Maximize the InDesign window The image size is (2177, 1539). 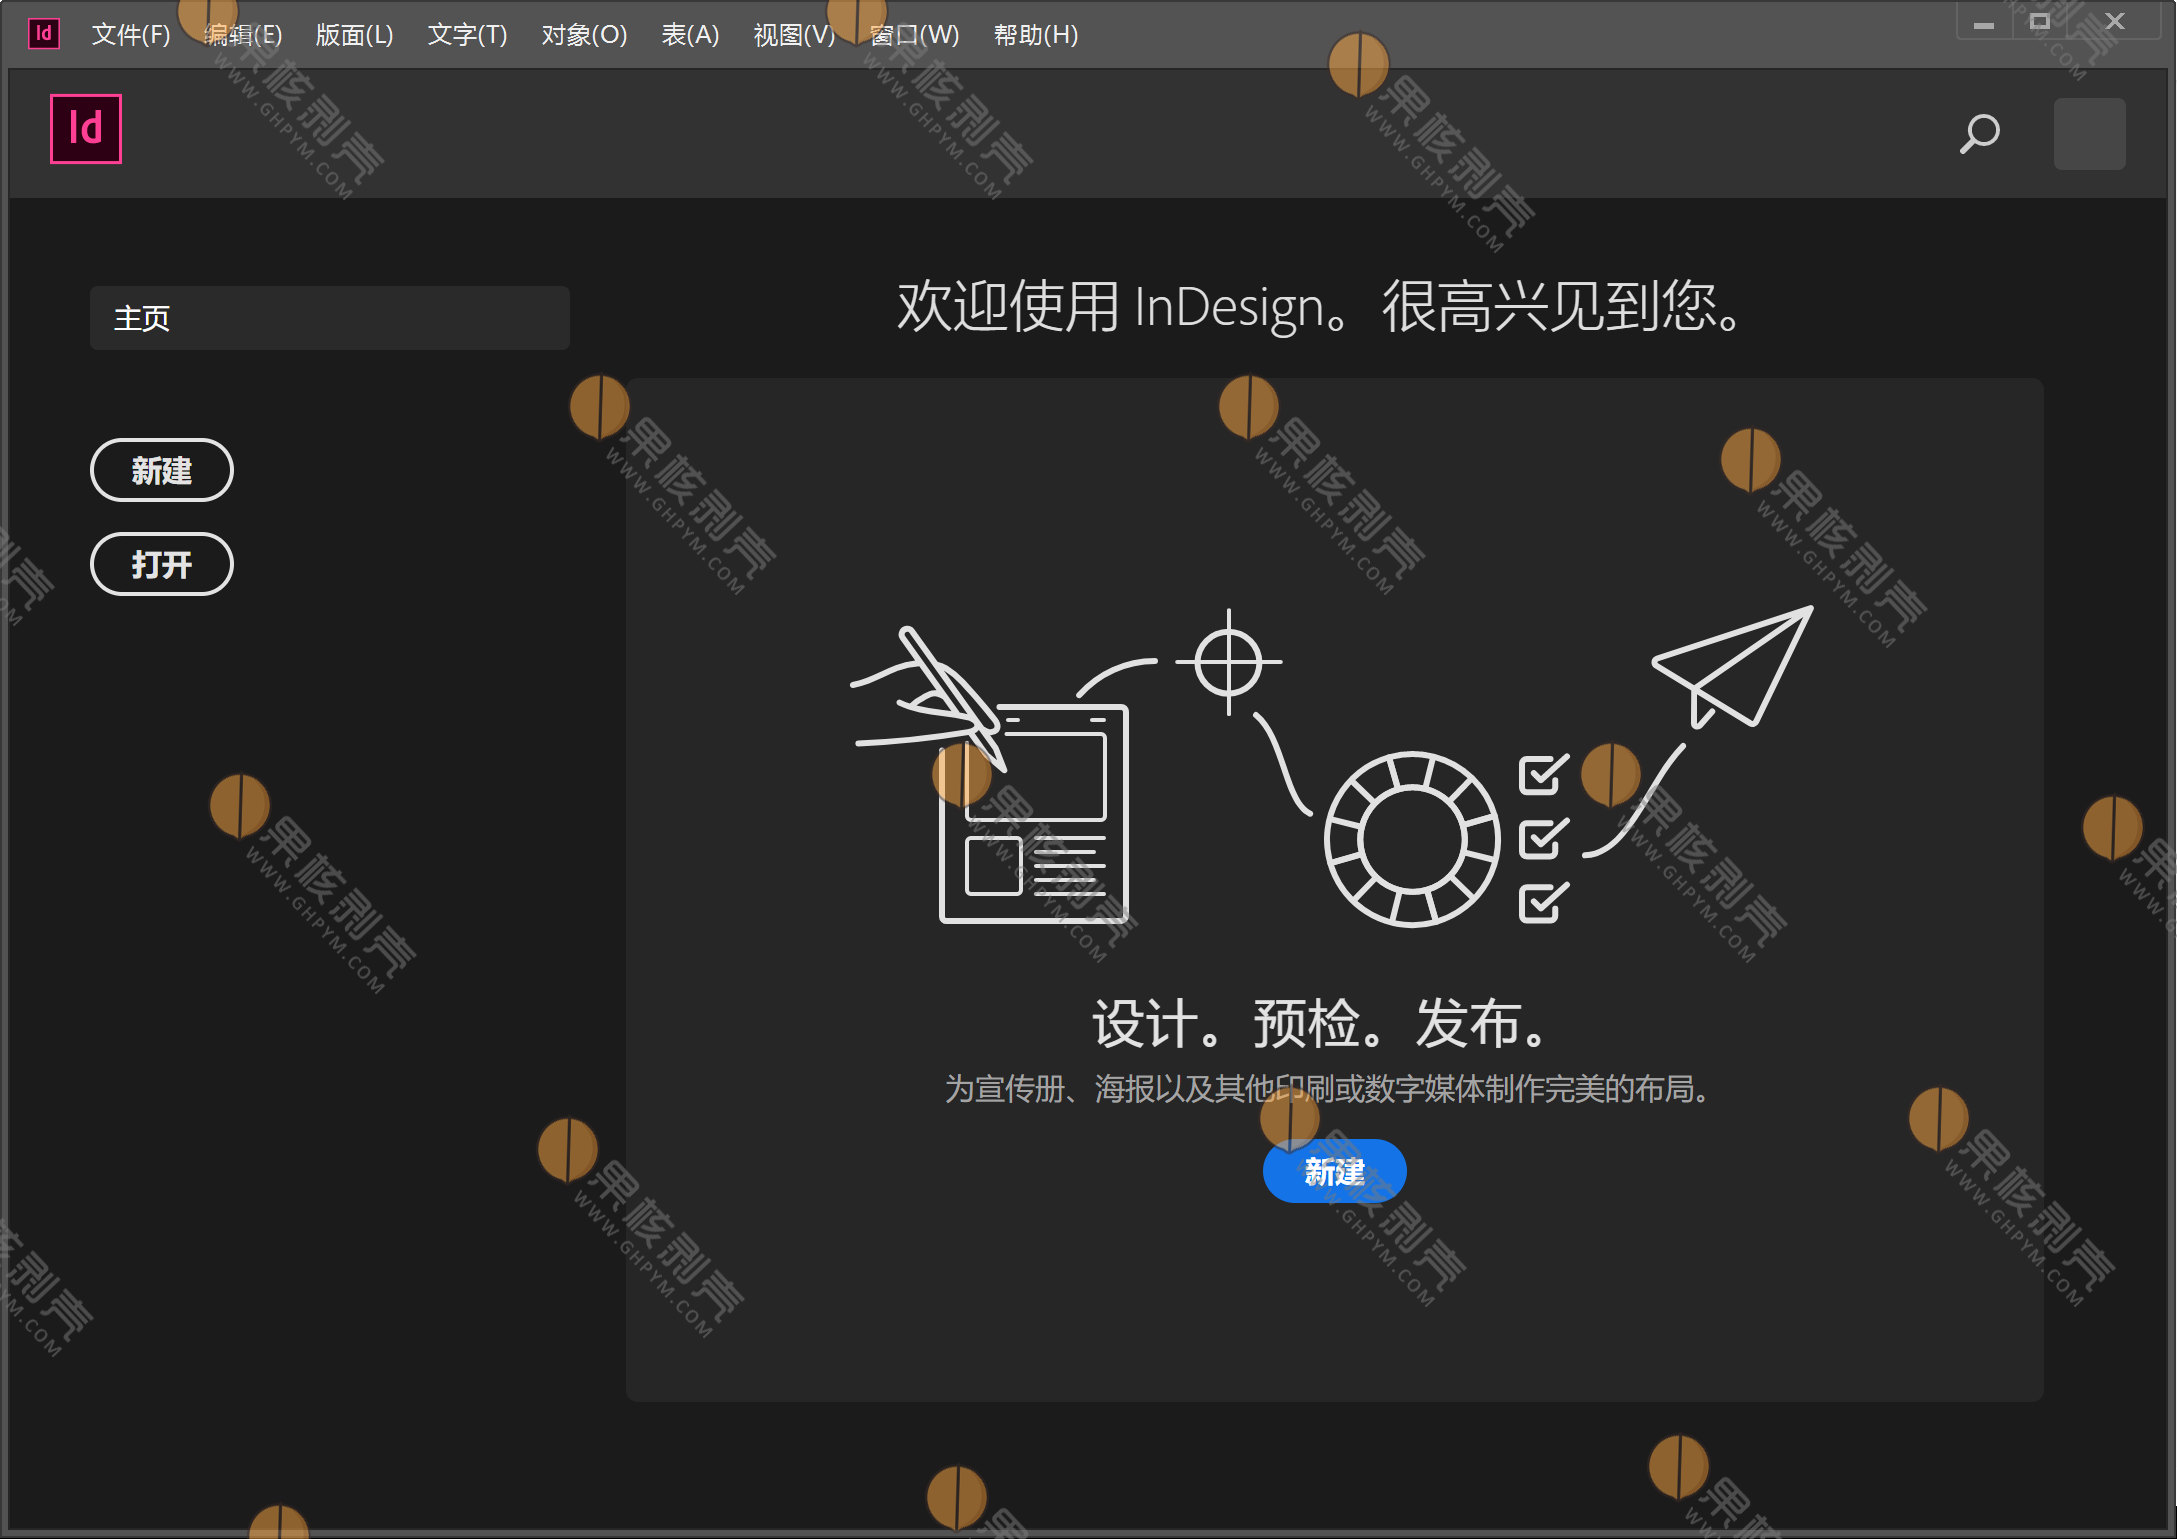[2039, 22]
